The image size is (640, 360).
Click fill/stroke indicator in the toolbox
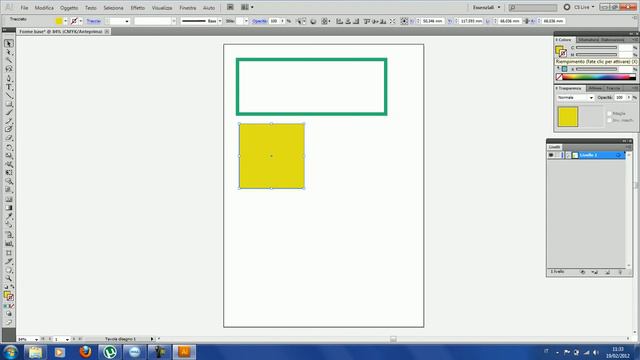(9, 296)
